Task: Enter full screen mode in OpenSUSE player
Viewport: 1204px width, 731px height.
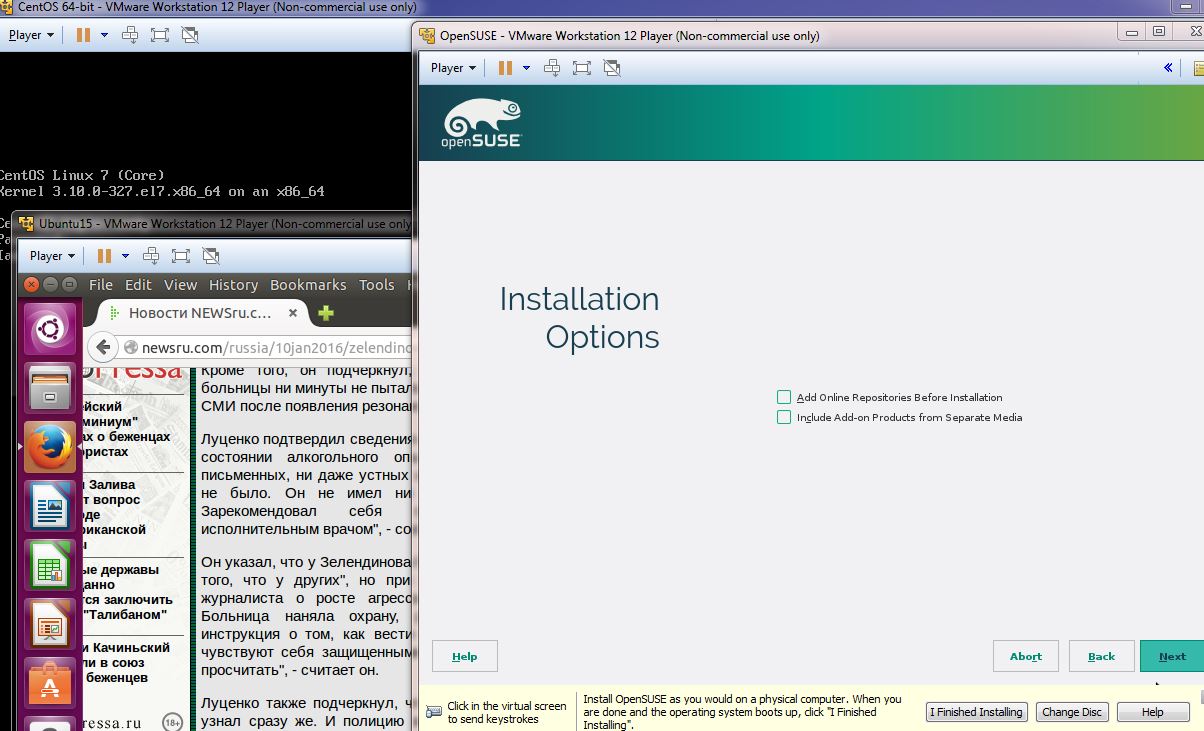Action: click(x=582, y=68)
